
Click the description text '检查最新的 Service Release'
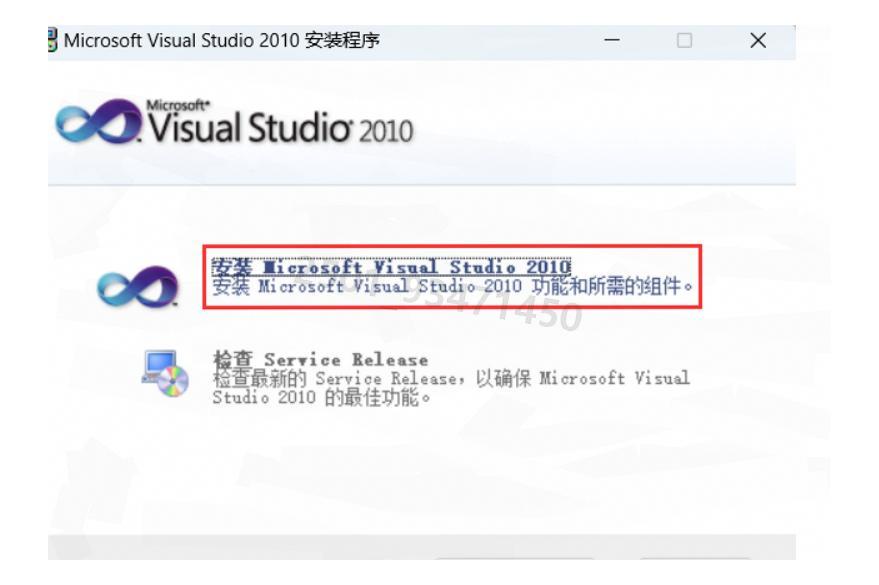(x=335, y=378)
